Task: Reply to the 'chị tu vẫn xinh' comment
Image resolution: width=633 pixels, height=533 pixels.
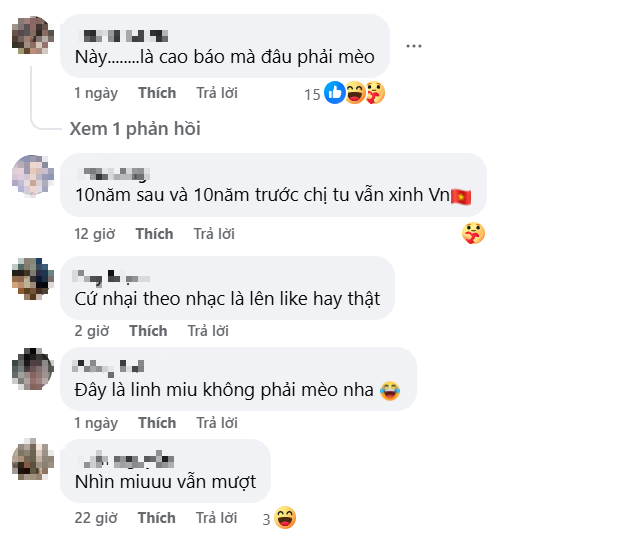Action: (x=214, y=234)
